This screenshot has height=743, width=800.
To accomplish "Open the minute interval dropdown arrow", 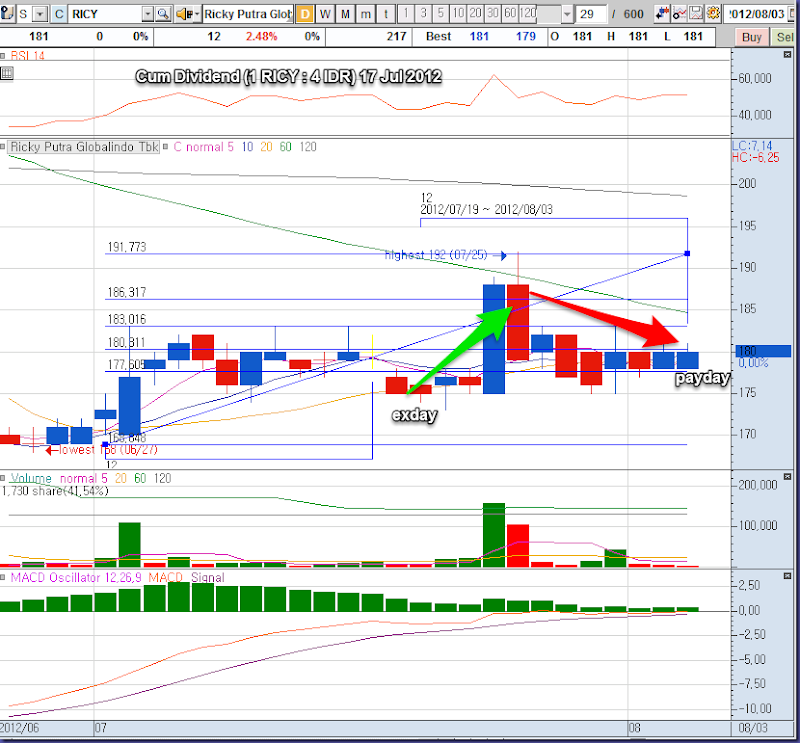I will (x=567, y=15).
